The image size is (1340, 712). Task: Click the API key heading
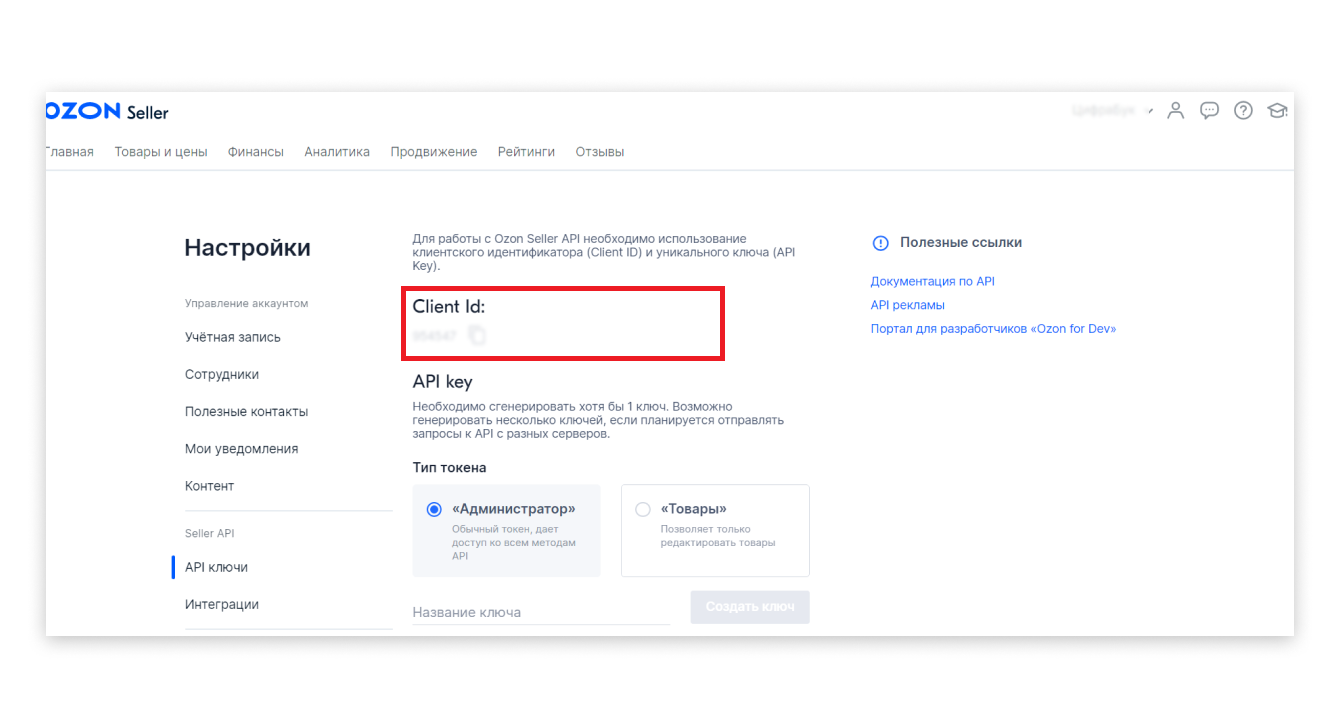point(443,382)
